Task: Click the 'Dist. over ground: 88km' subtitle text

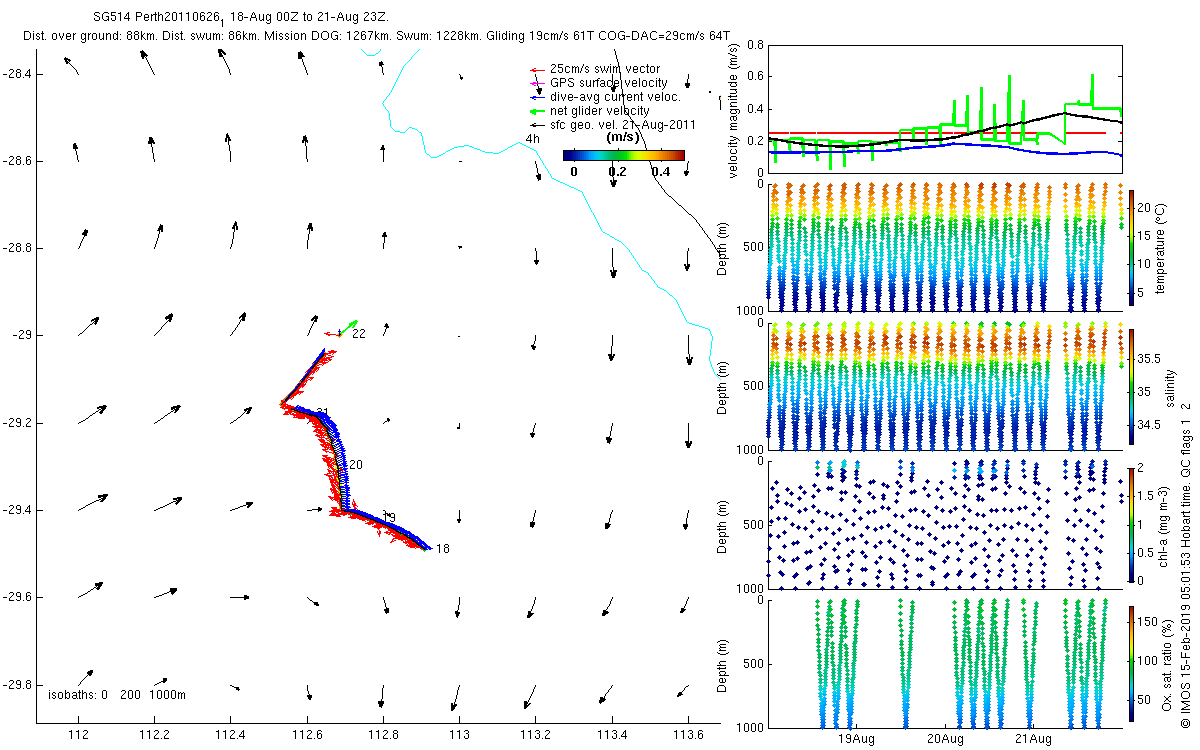Action: coord(88,36)
